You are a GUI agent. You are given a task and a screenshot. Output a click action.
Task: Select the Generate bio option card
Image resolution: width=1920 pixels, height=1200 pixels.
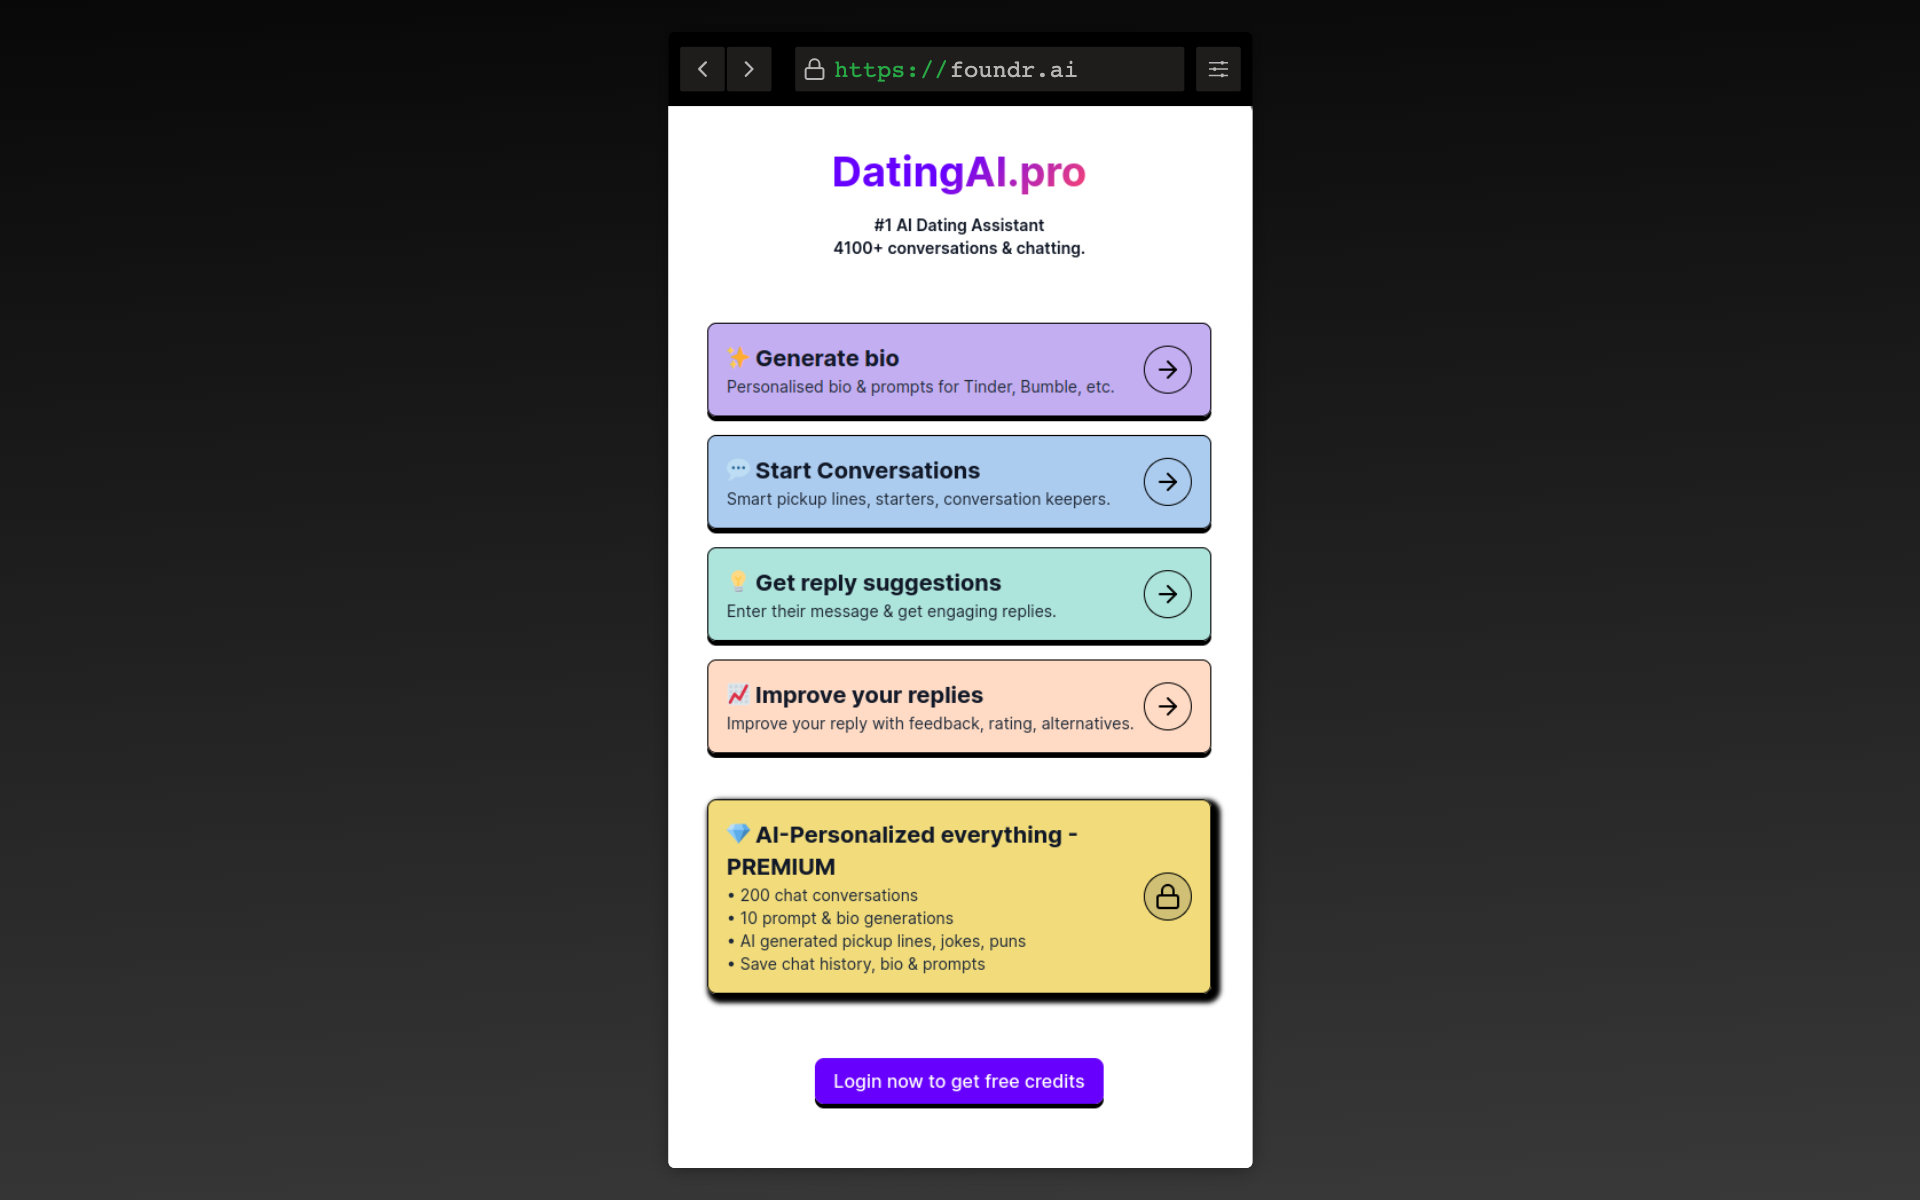(x=958, y=369)
